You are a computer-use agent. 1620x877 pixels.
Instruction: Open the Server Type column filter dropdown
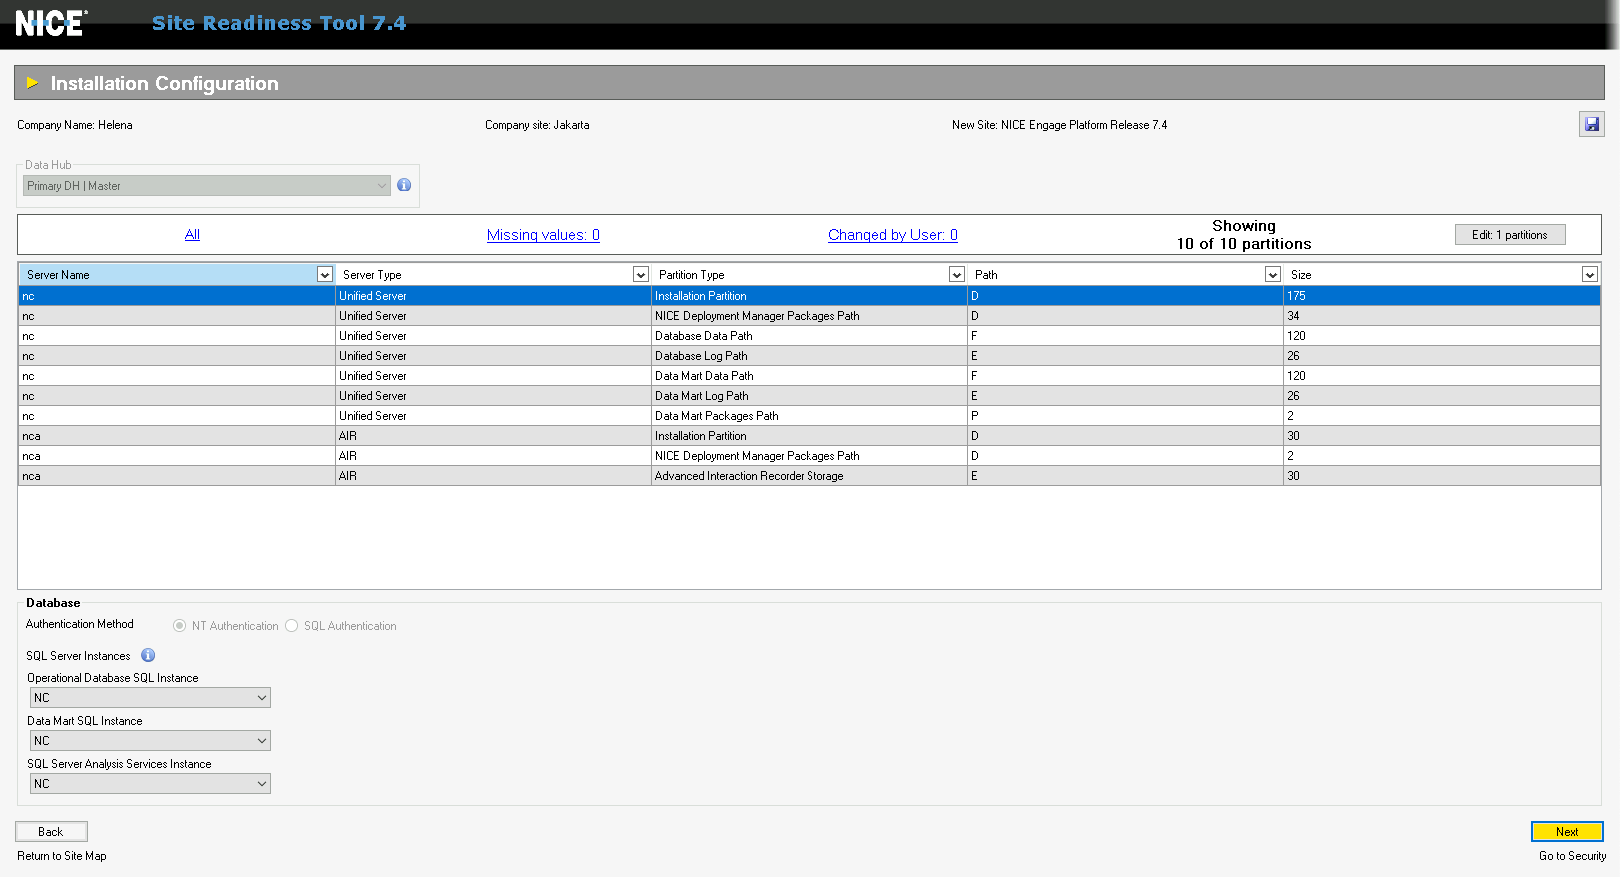640,275
